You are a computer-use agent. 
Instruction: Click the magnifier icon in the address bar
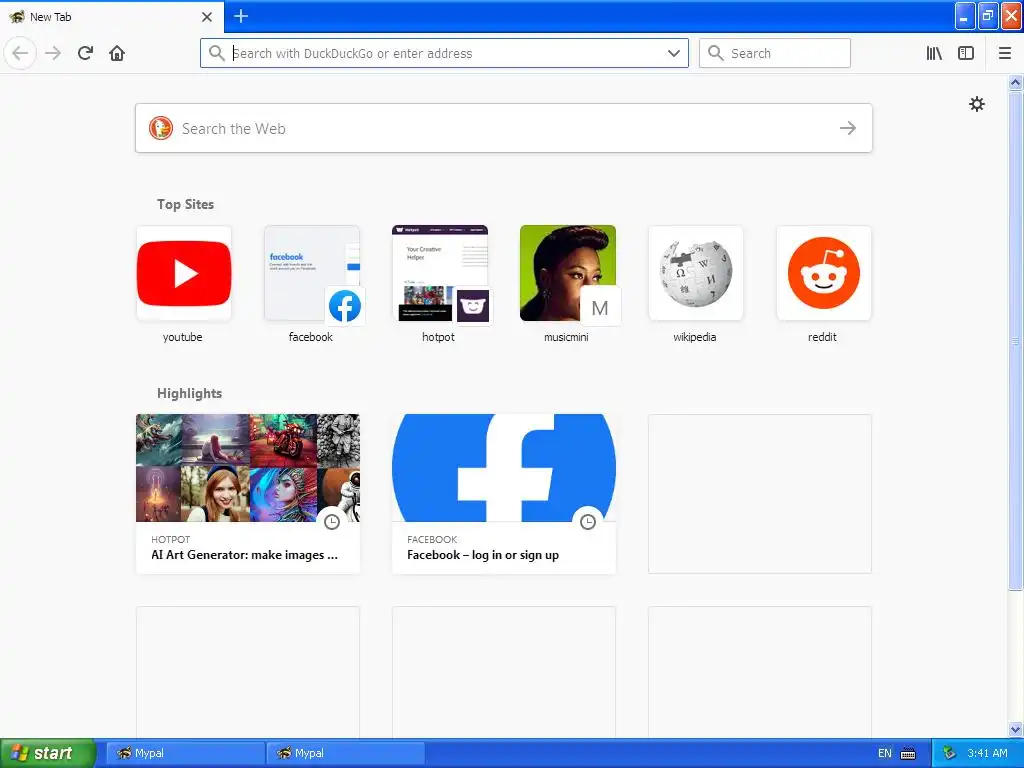(217, 53)
